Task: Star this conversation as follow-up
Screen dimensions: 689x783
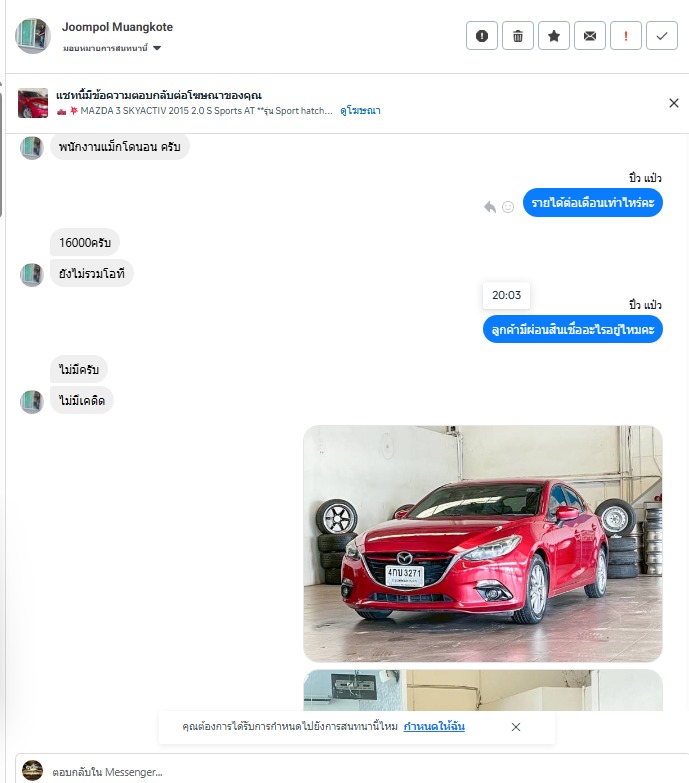Action: pyautogui.click(x=554, y=35)
